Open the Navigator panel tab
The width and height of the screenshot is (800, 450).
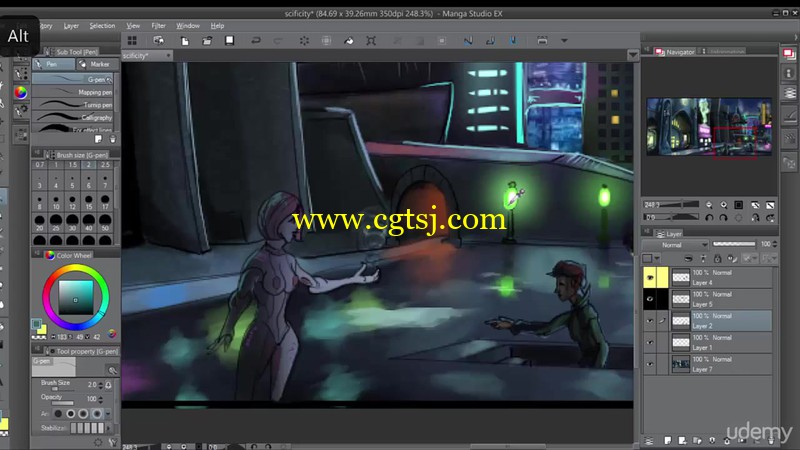click(675, 52)
